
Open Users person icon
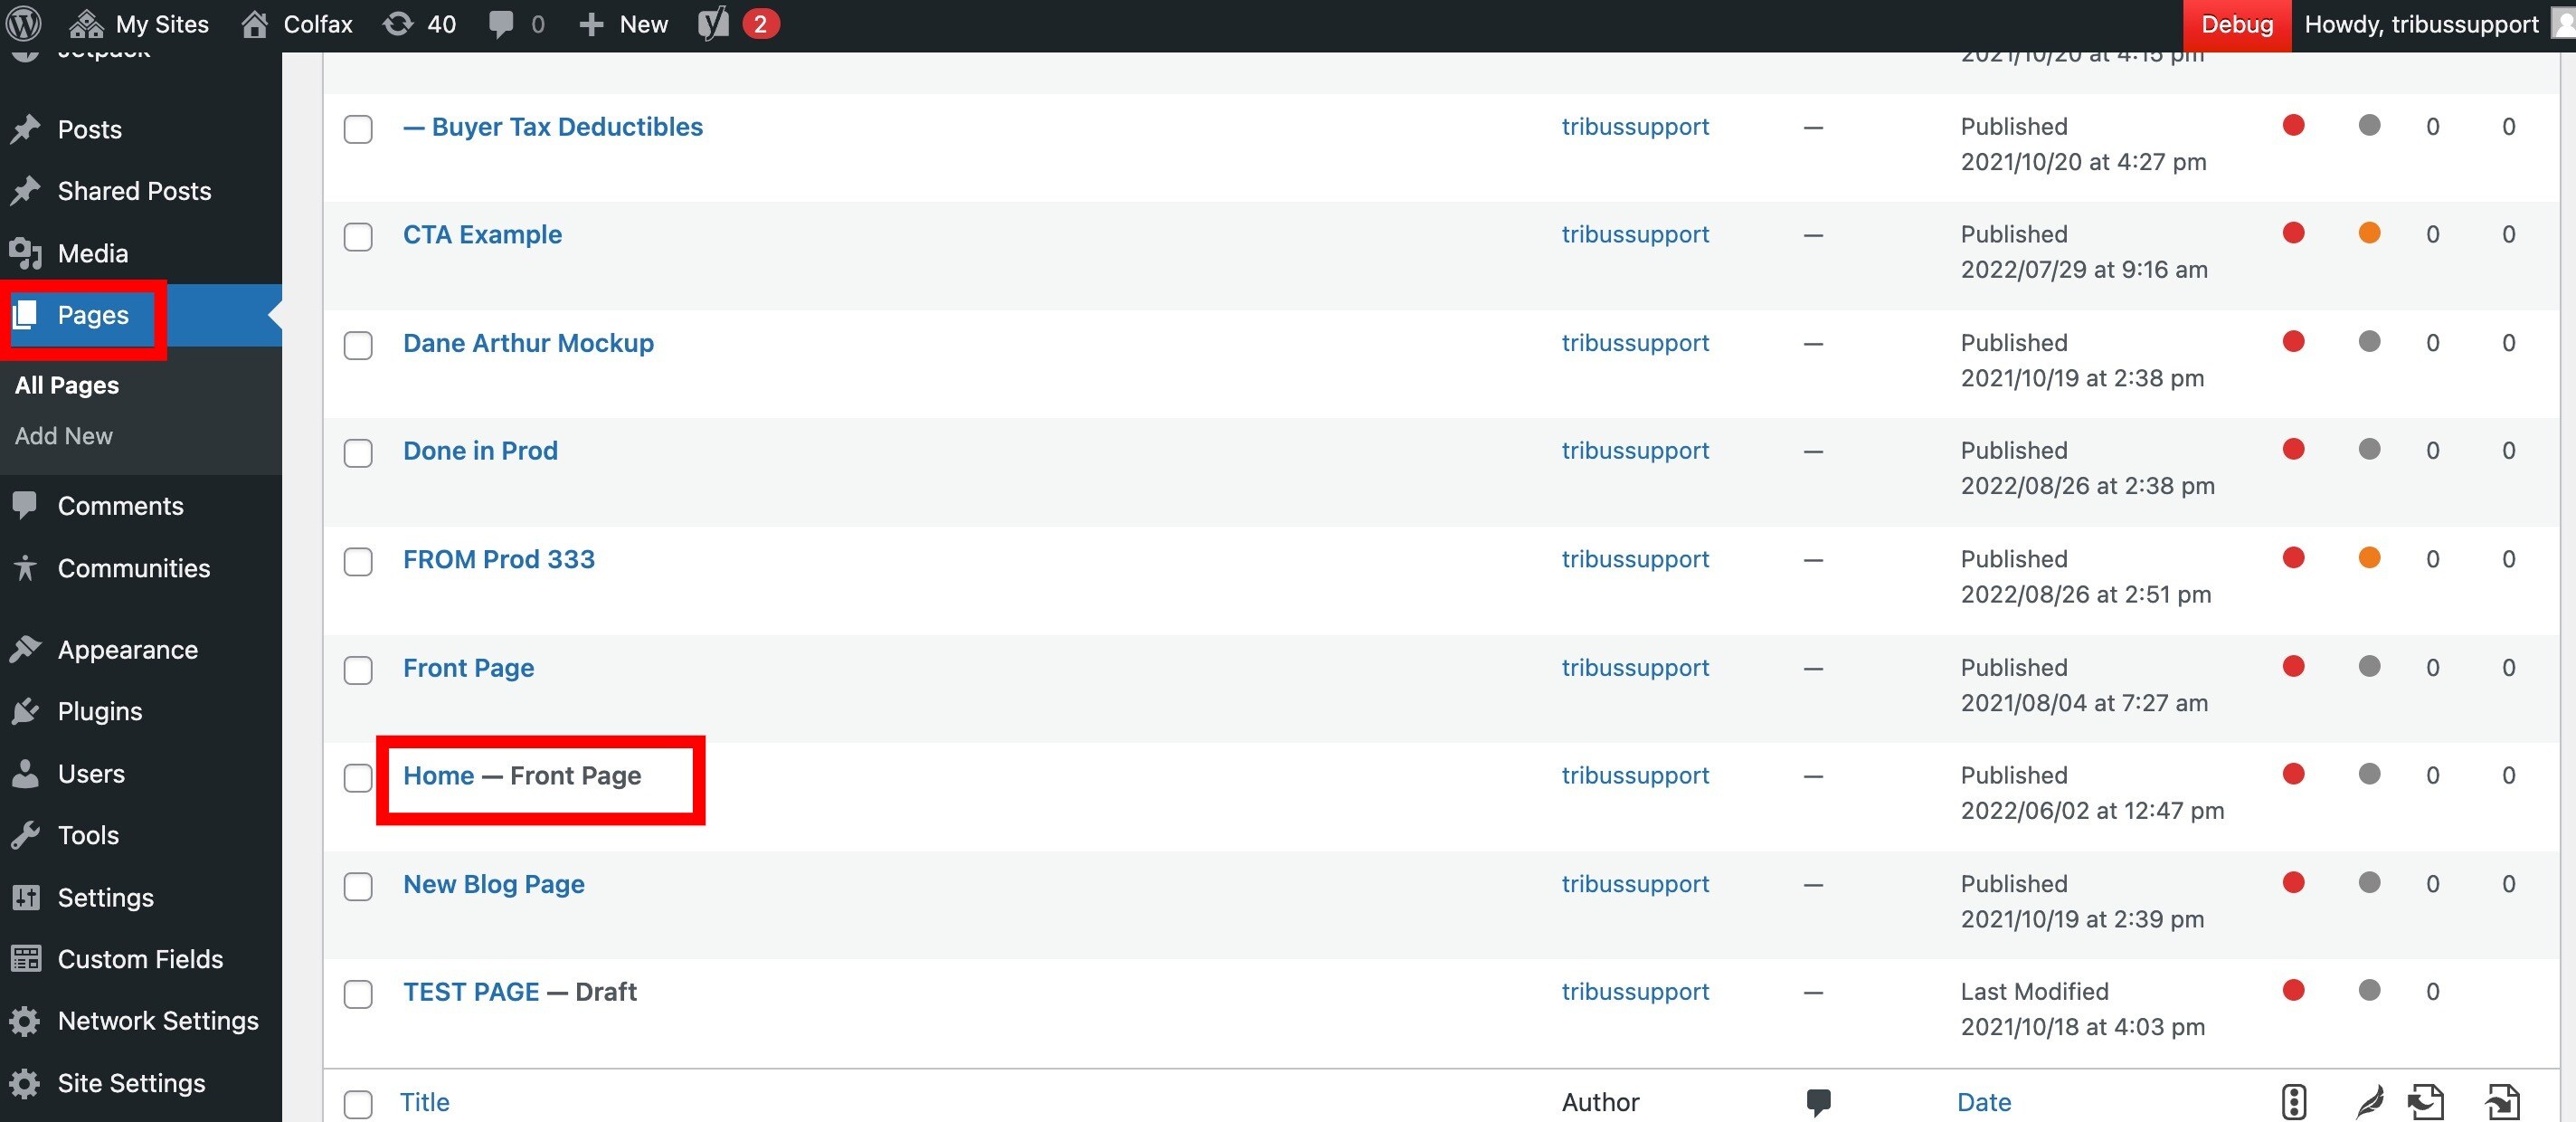tap(25, 774)
